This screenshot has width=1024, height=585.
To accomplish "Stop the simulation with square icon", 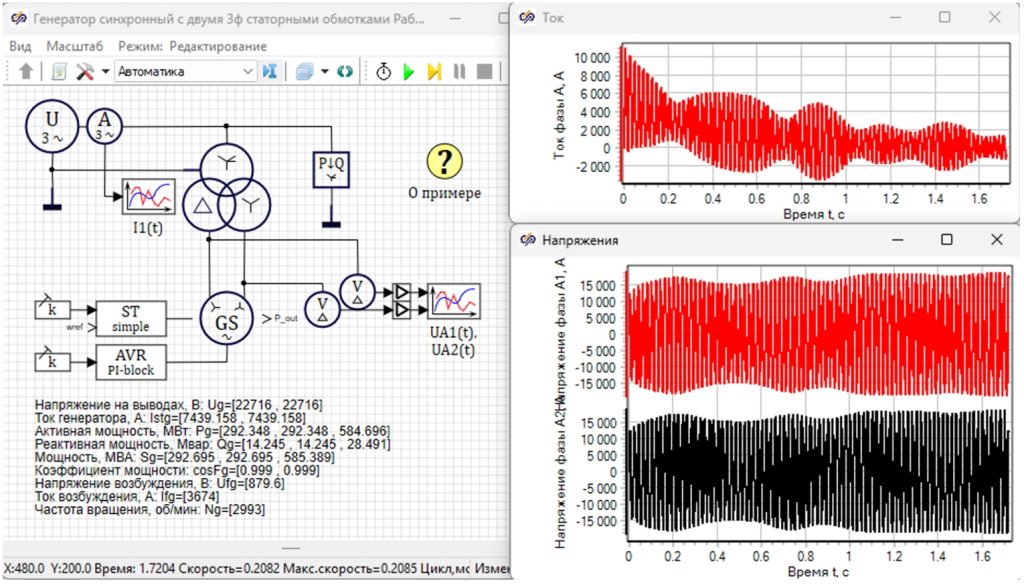I will tap(485, 71).
